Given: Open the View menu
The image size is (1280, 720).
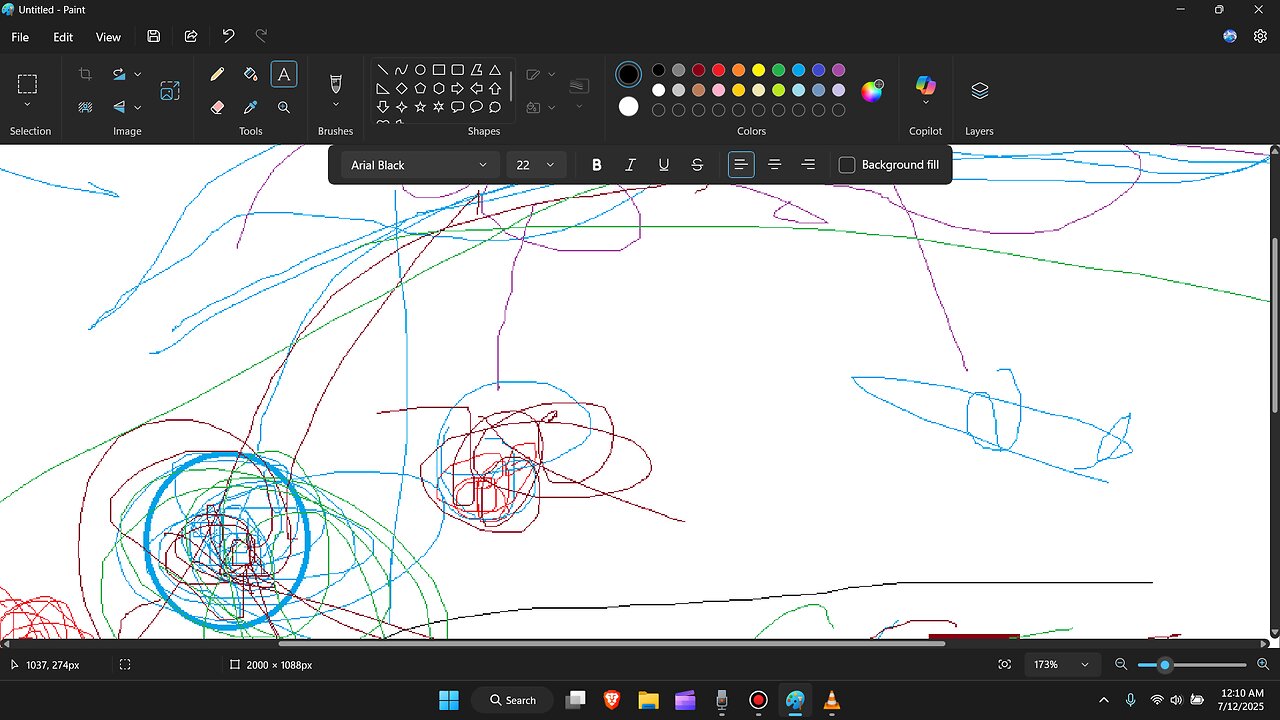Looking at the screenshot, I should pyautogui.click(x=108, y=37).
